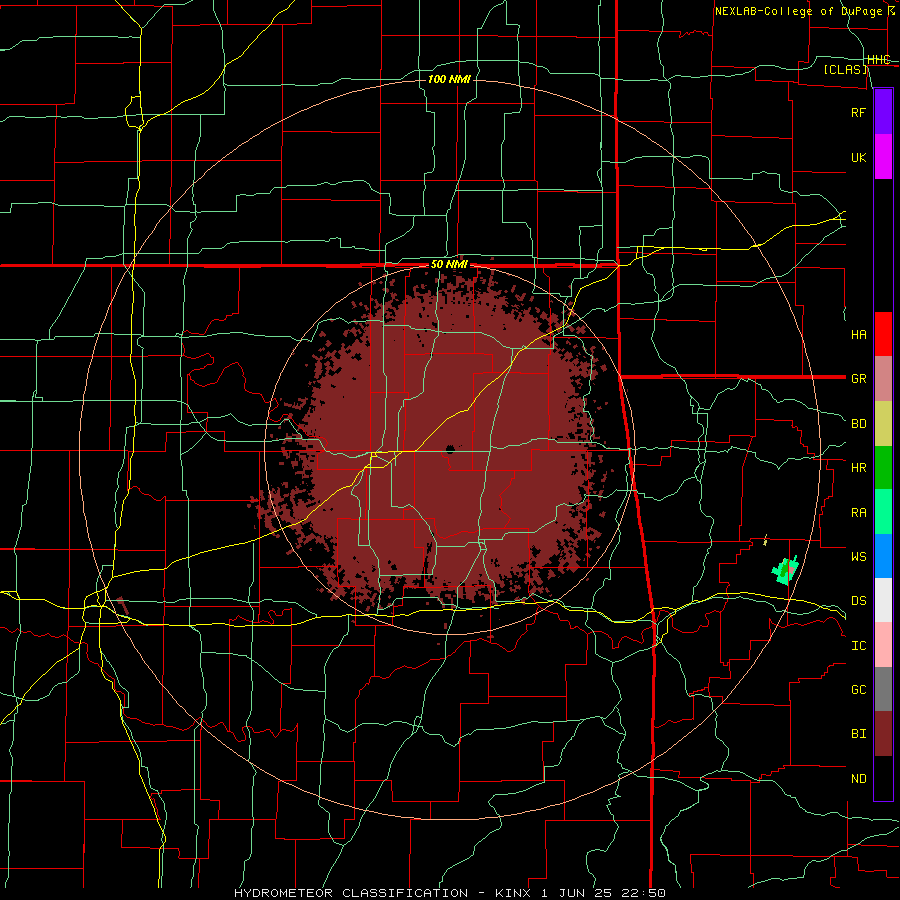900x900 pixels.
Task: Click the 'RF' legend label
Action: [x=858, y=112]
